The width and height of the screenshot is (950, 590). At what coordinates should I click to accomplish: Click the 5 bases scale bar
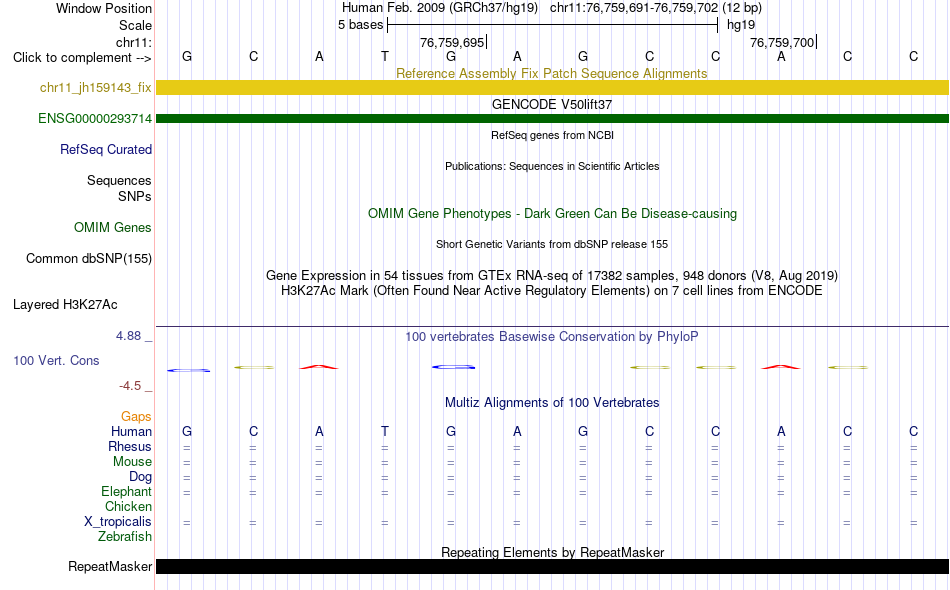coord(552,25)
